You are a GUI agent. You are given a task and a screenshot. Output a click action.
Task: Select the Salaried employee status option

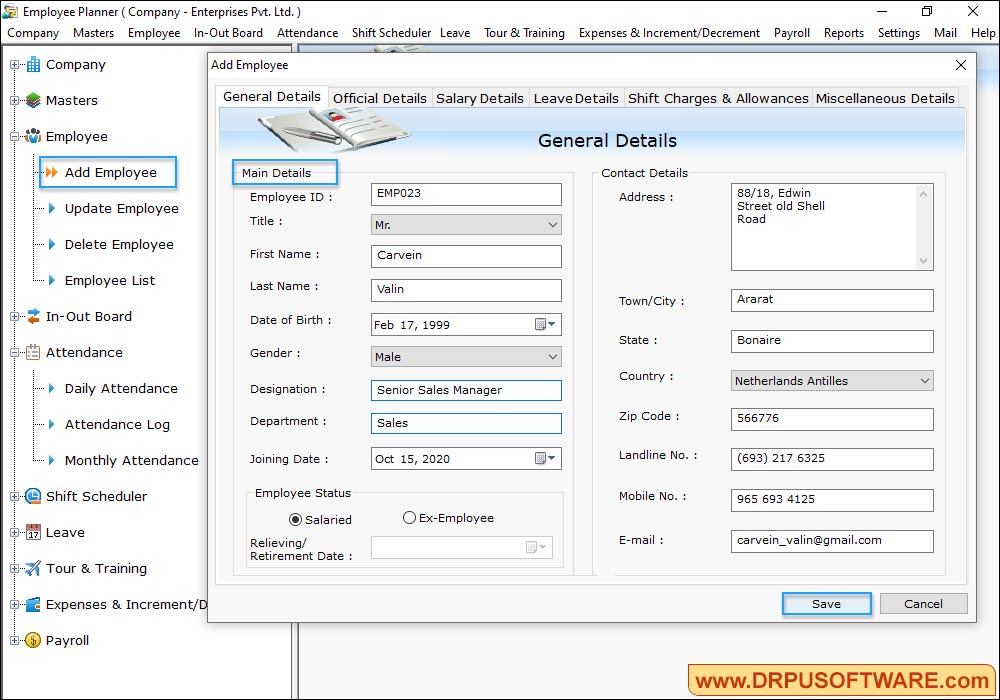coord(295,519)
